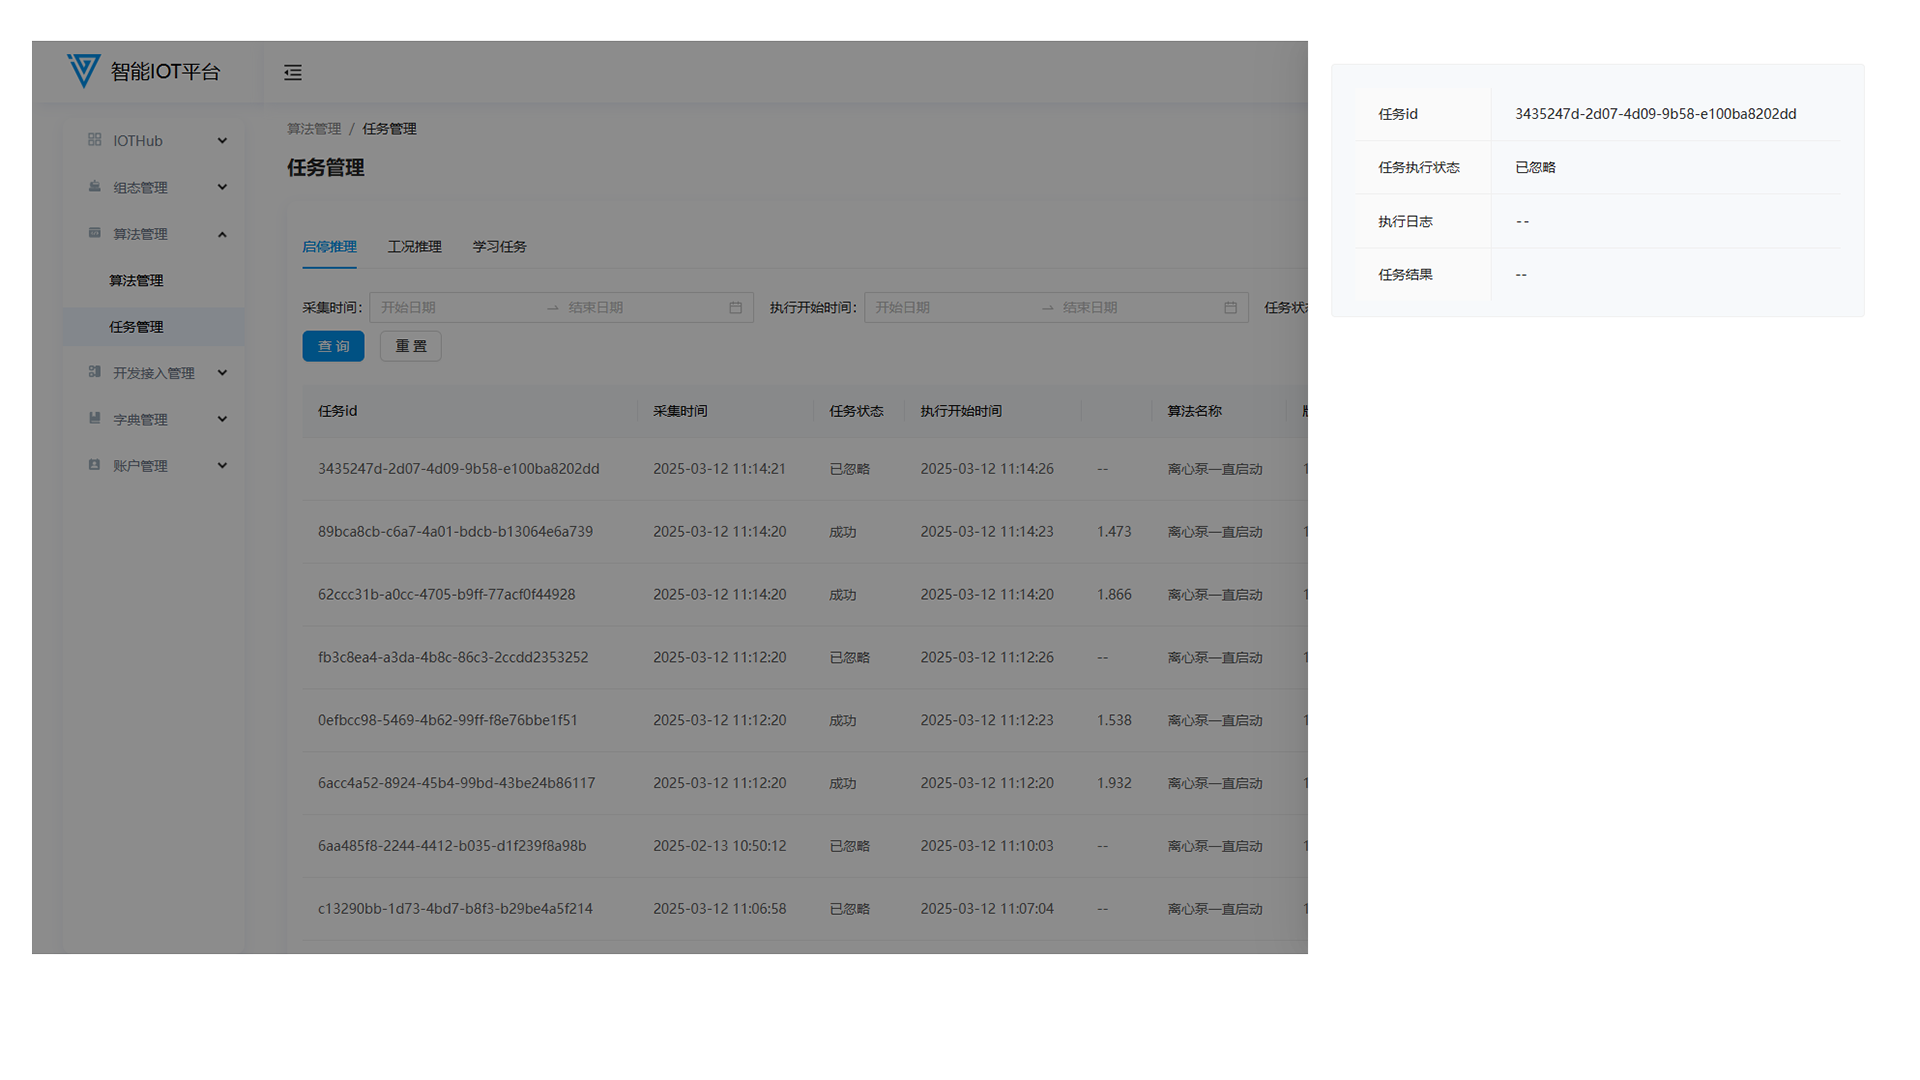Open calendar icon in 采集时间 picker
Image resolution: width=1920 pixels, height=1080 pixels.
point(735,308)
